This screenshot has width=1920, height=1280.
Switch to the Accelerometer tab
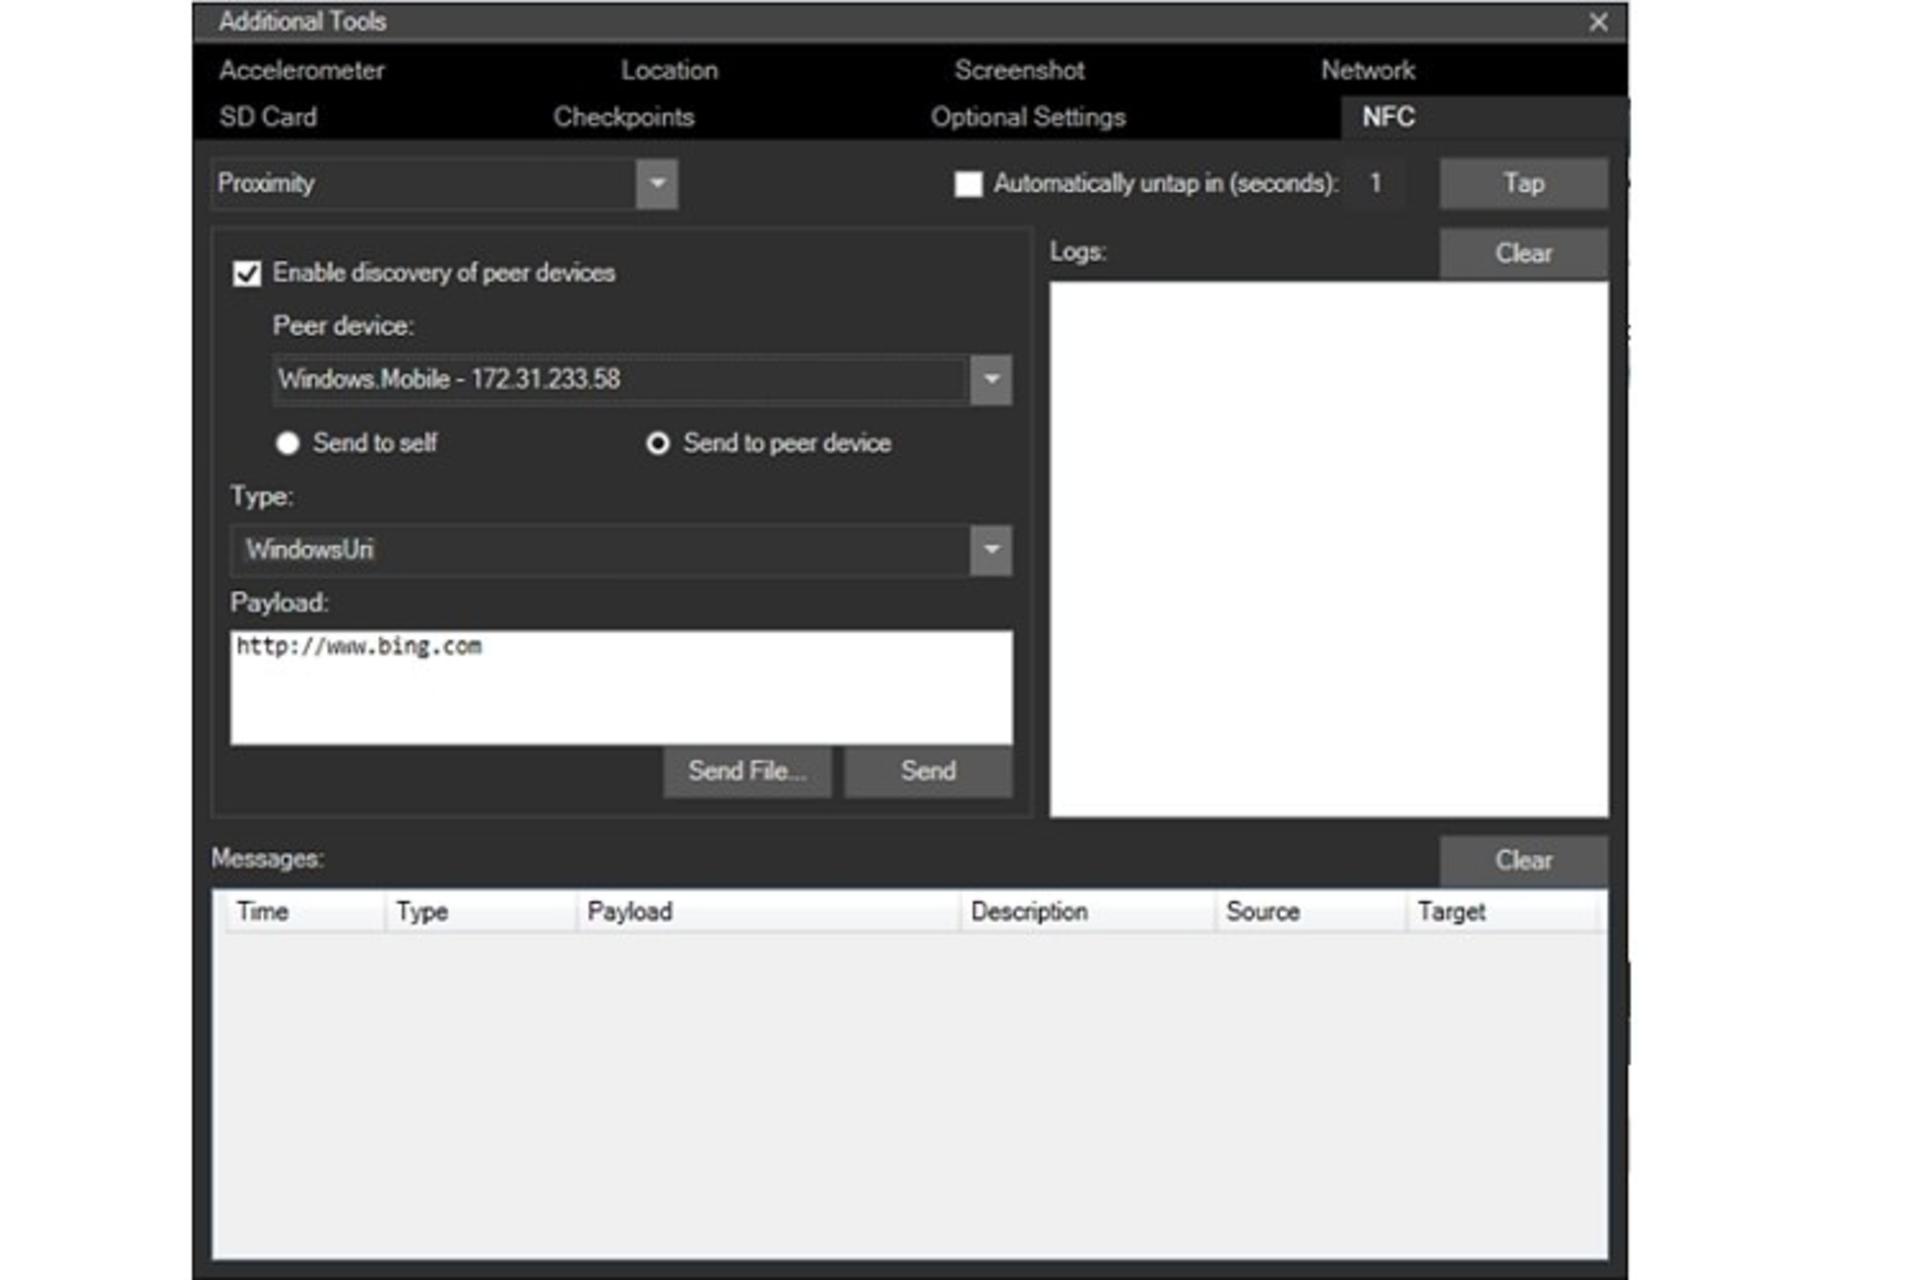(x=302, y=70)
